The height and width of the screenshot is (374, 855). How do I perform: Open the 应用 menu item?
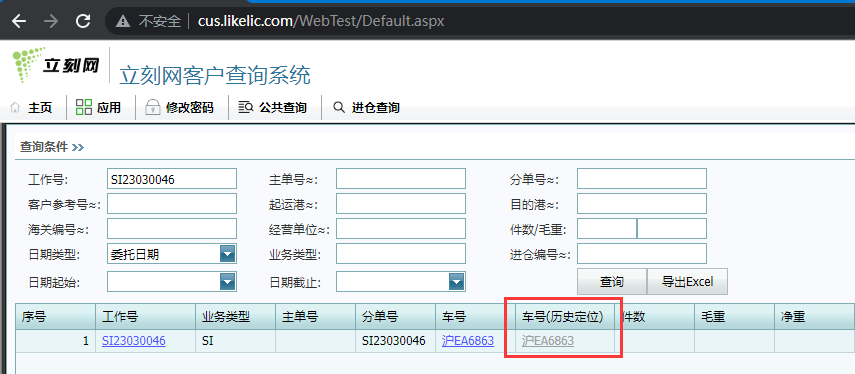click(109, 108)
